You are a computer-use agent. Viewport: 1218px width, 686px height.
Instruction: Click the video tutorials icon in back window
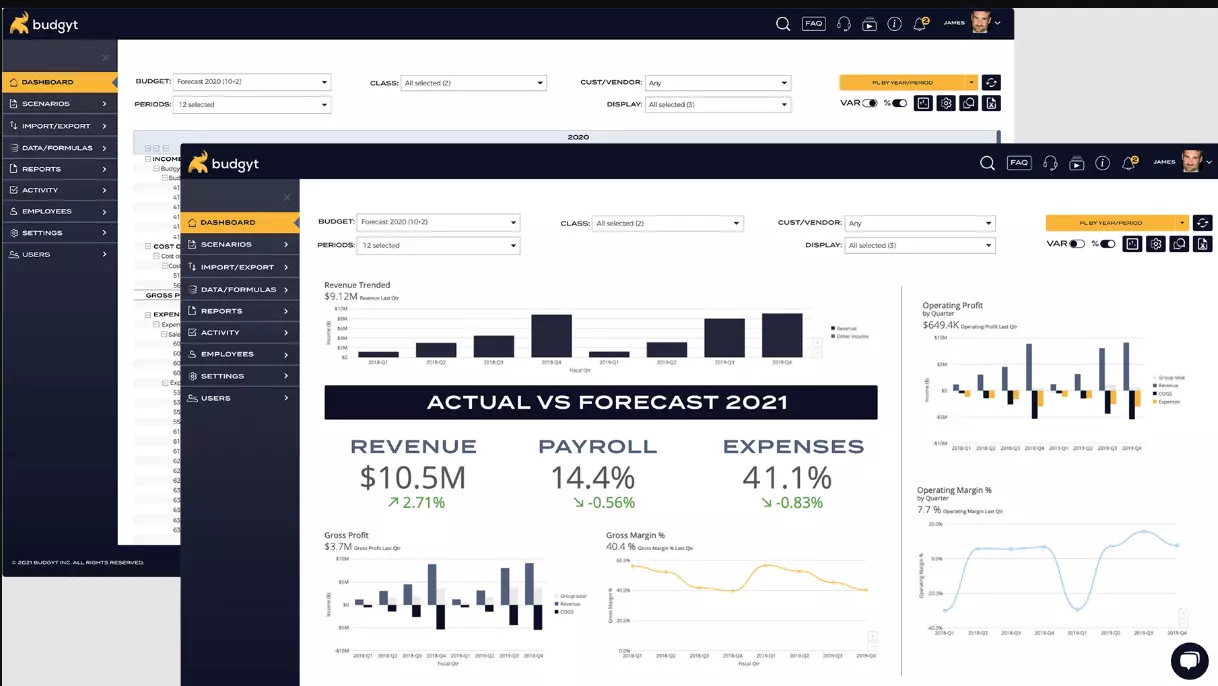point(869,24)
